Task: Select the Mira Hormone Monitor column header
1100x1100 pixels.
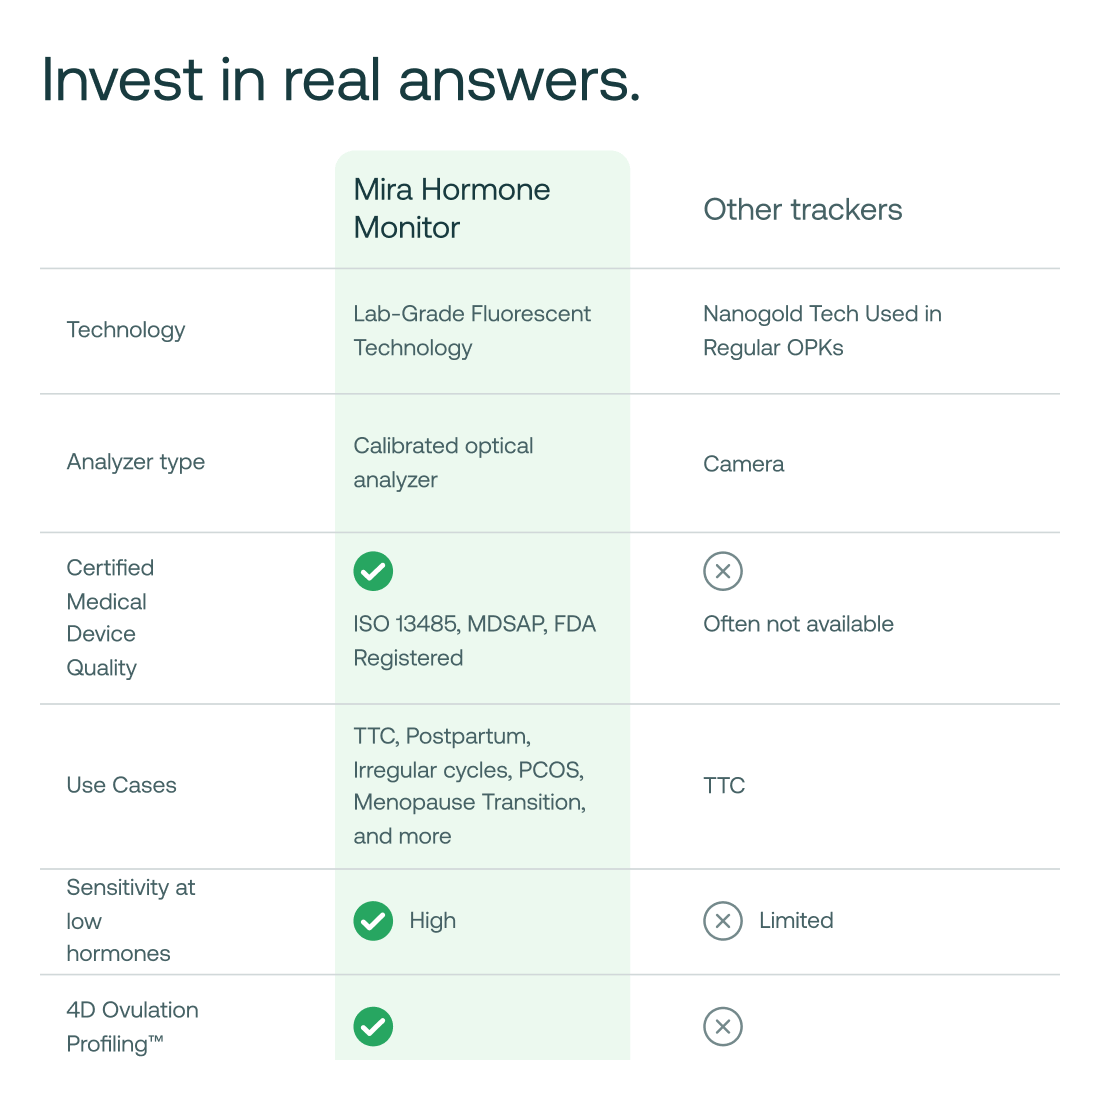Action: (452, 208)
